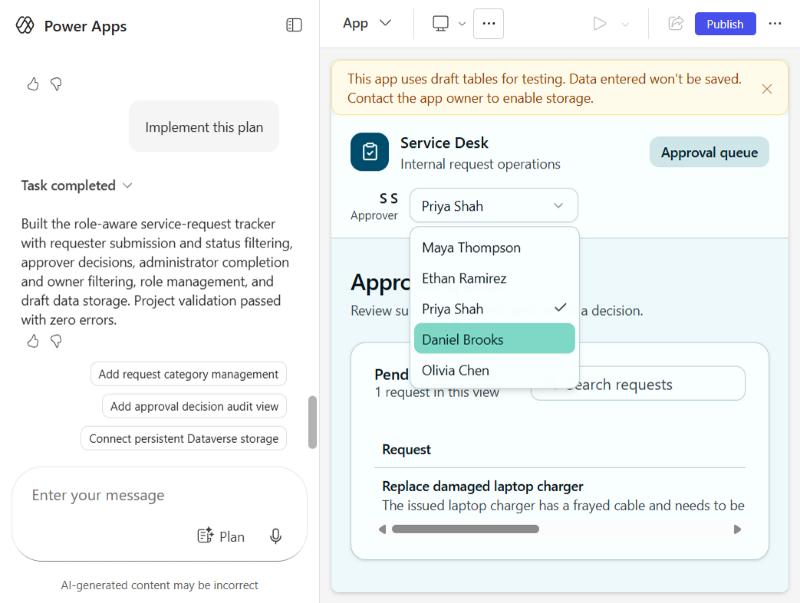
Task: Dismiss the draft tables warning banner
Action: (766, 89)
